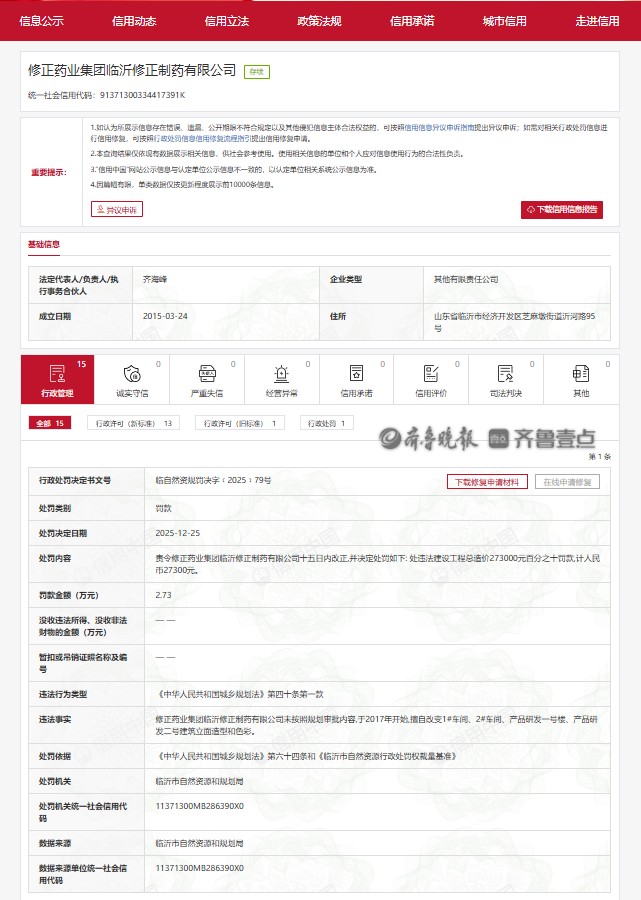Screen dimensions: 641x900
Task: Click penalty document number 临自然资规罚决字 79号
Action: click(x=213, y=480)
